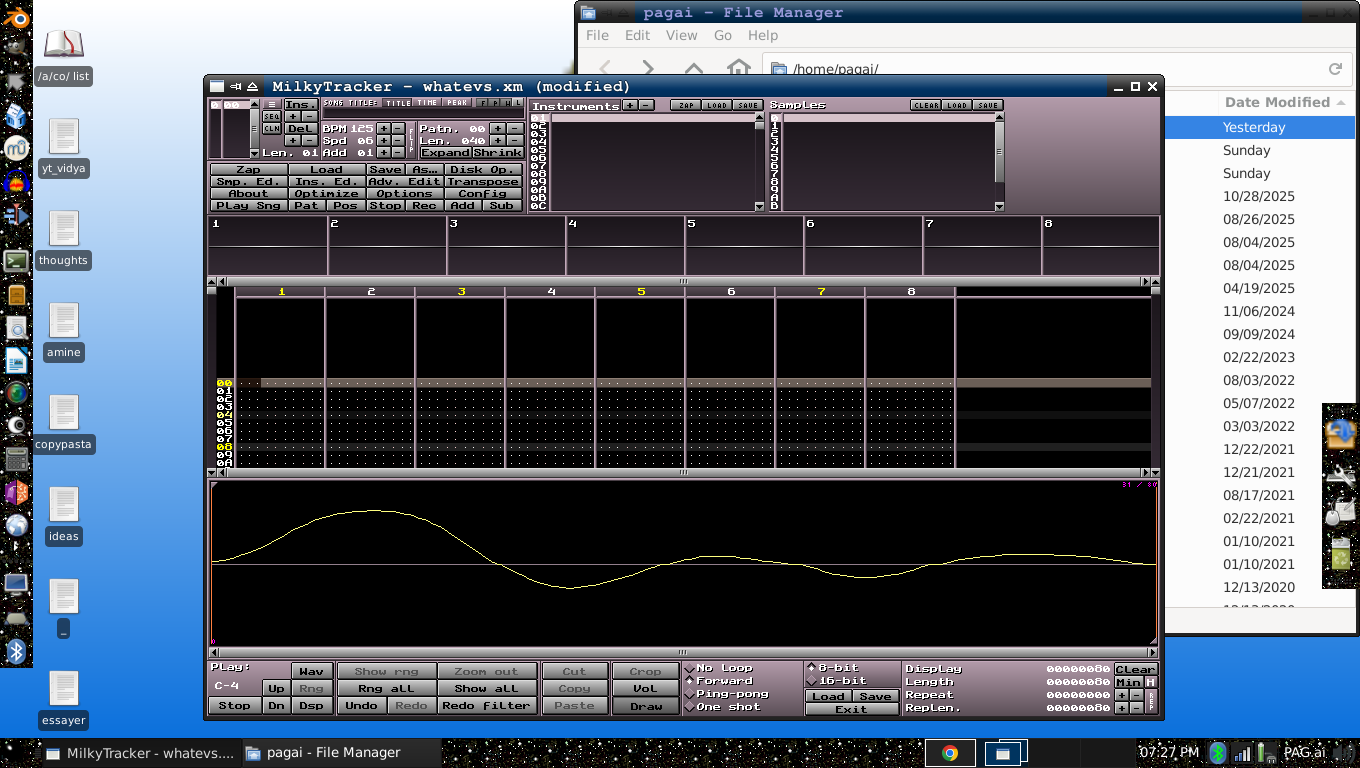Open the File menu in File Manager
The width and height of the screenshot is (1360, 768).
tap(597, 35)
